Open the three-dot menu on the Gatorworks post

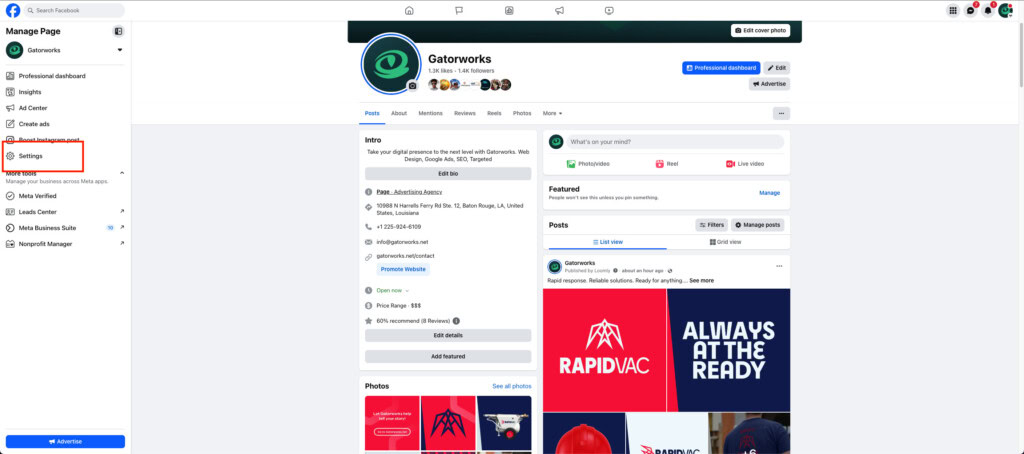point(779,266)
